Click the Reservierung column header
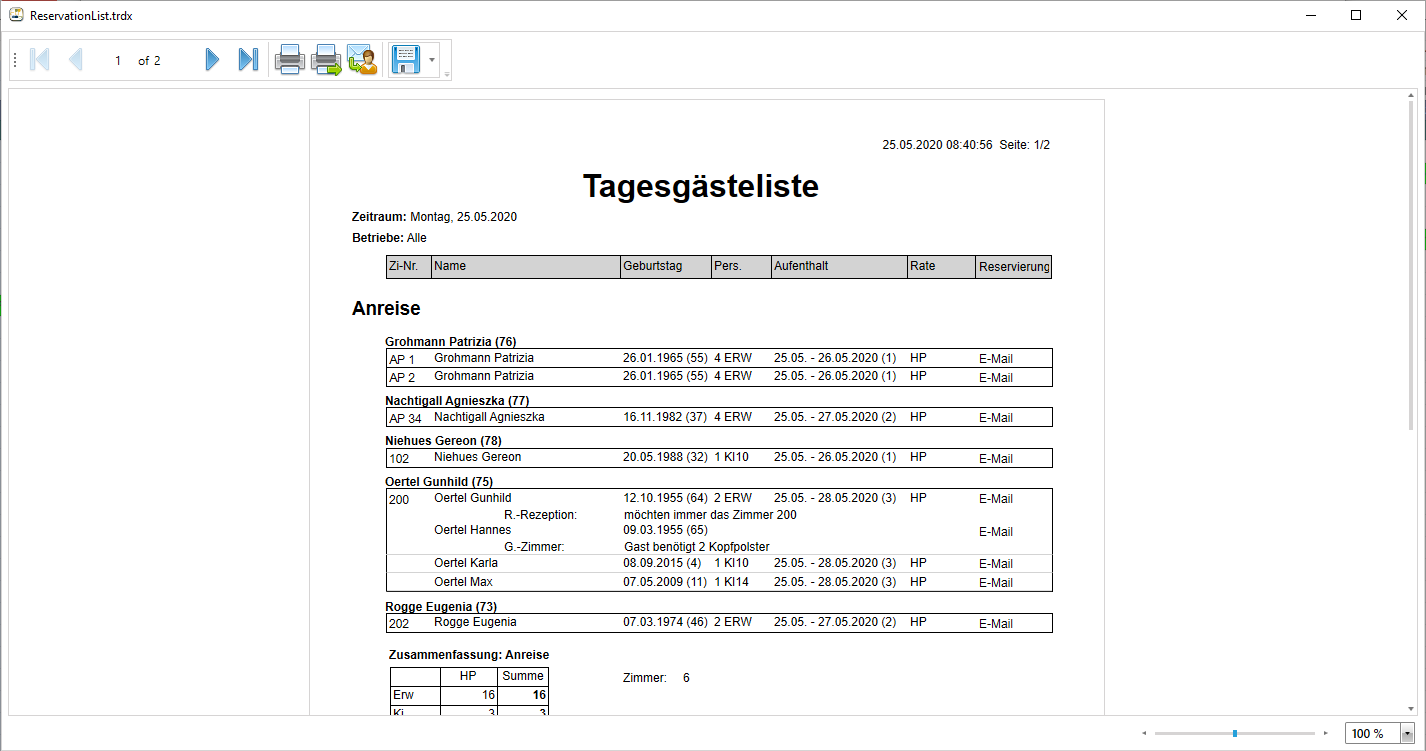1426x751 pixels. pos(1014,267)
